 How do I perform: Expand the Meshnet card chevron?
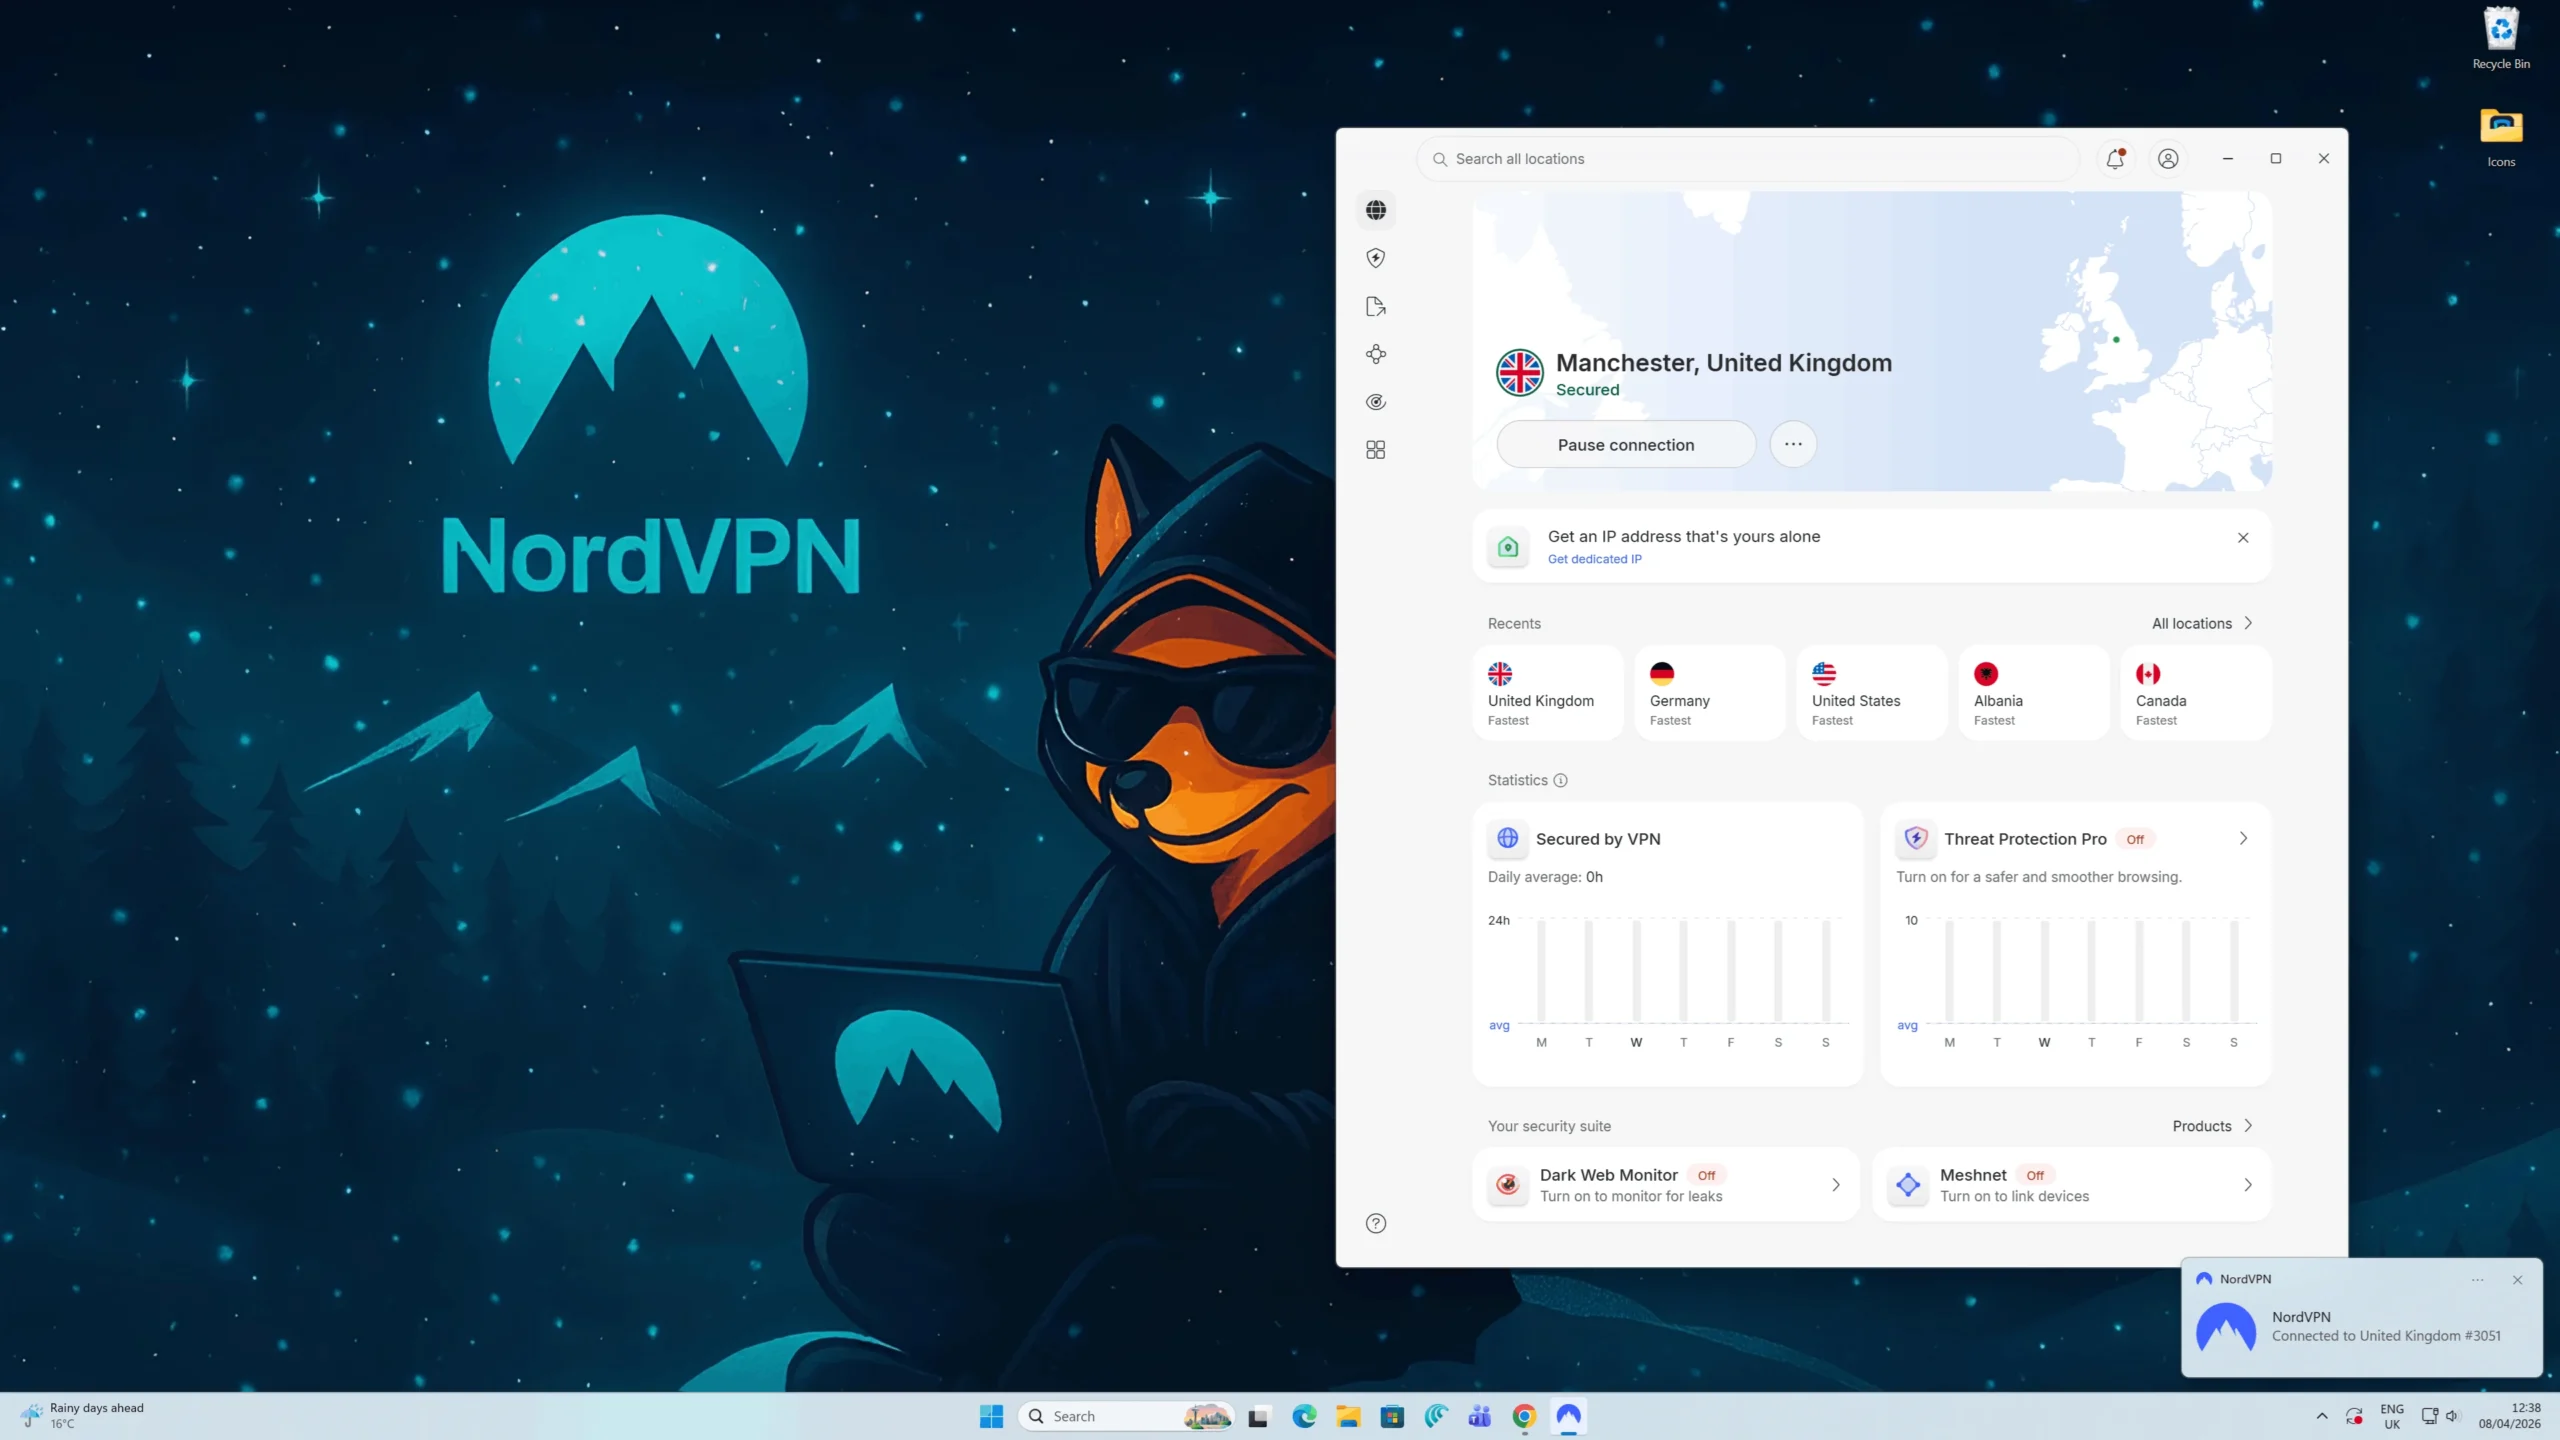[2248, 1185]
